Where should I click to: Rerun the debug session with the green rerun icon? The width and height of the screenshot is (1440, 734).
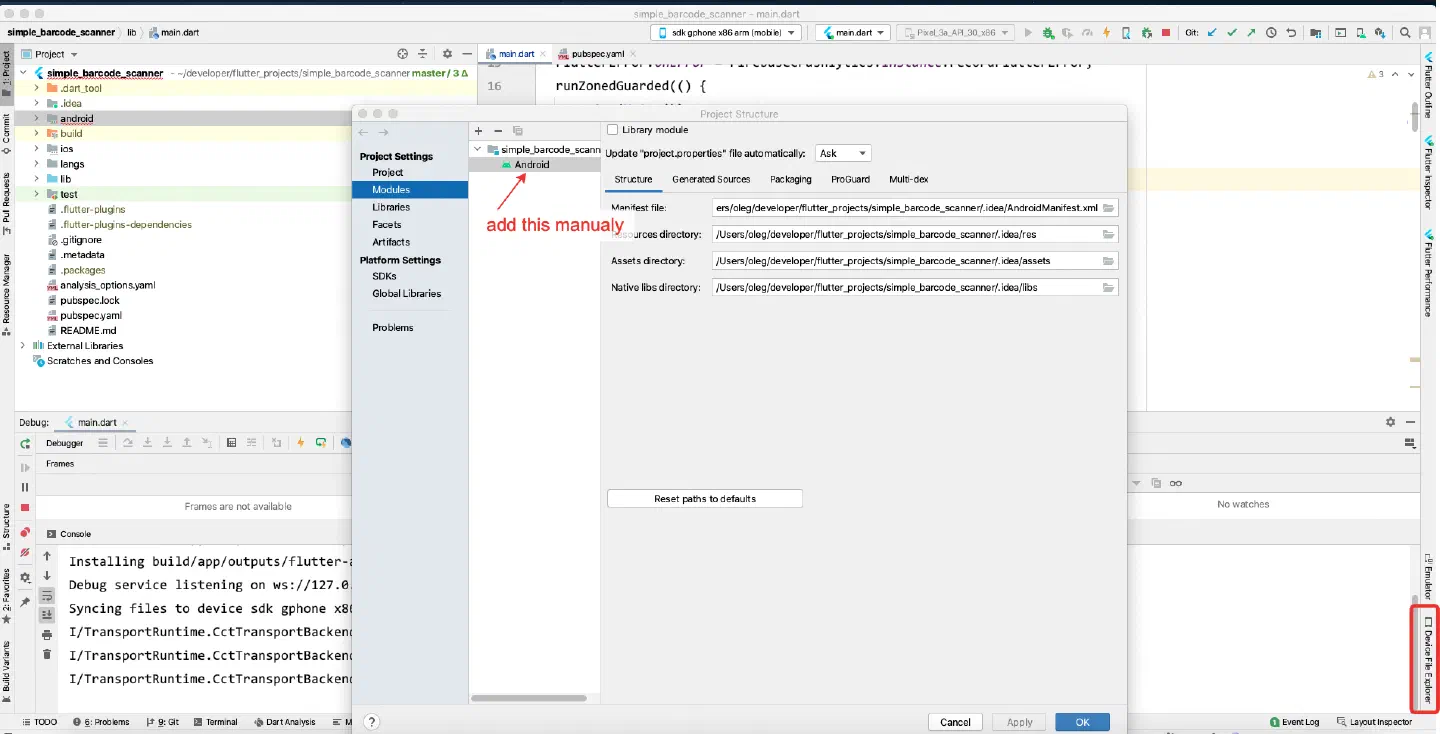[x=25, y=443]
